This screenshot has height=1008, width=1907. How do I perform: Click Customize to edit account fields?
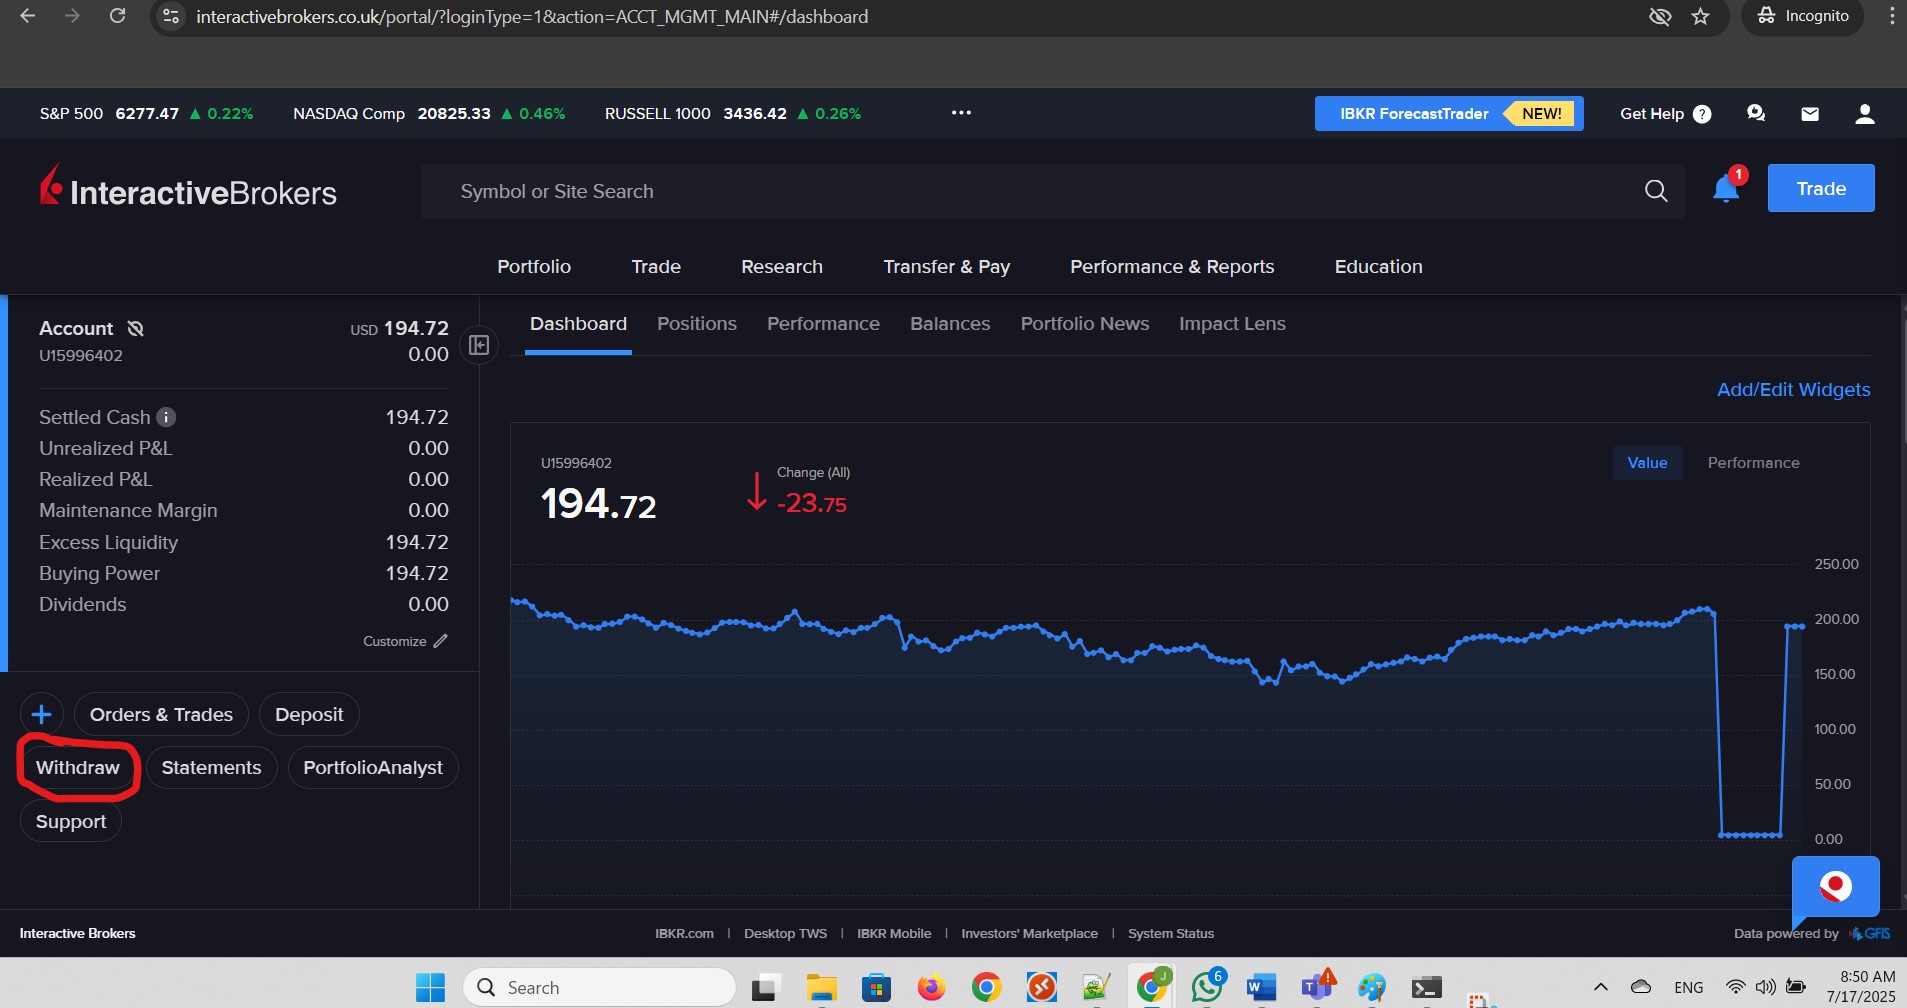pos(405,641)
